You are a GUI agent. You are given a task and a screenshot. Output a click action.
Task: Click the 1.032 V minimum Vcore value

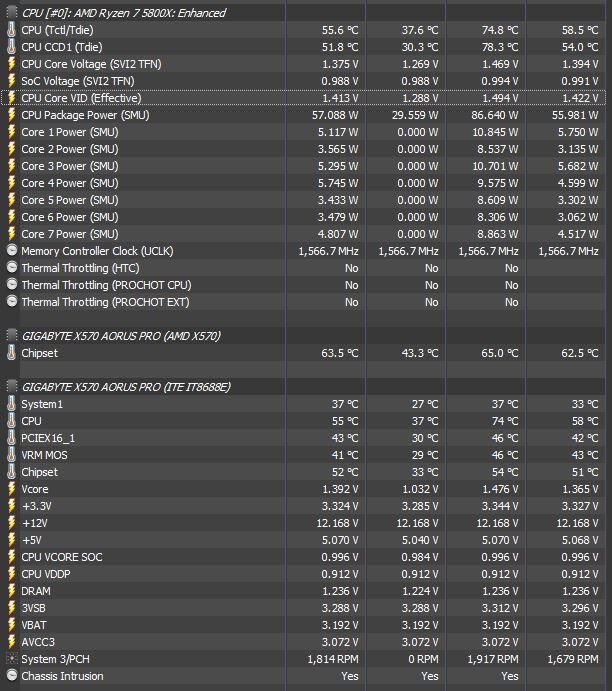[420, 489]
